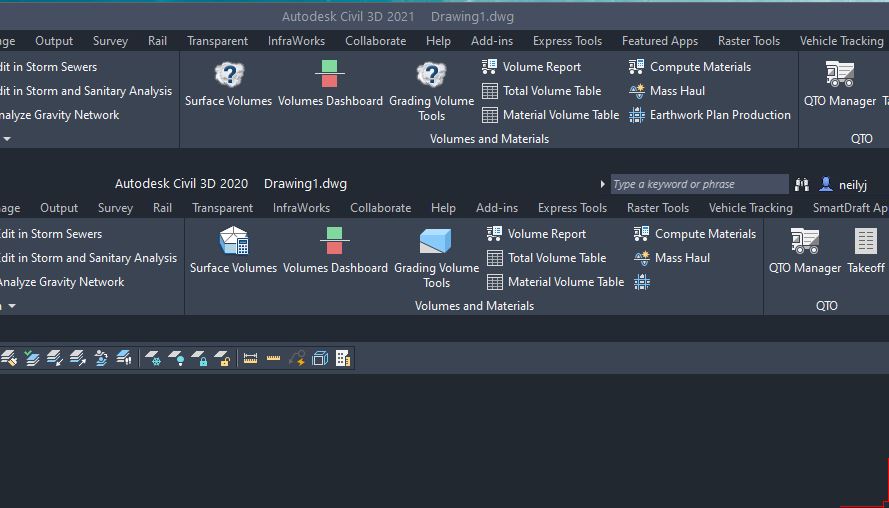Click Analyze Gravity Network in 2020 ribbon
This screenshot has width=889, height=508.
pyautogui.click(x=62, y=282)
